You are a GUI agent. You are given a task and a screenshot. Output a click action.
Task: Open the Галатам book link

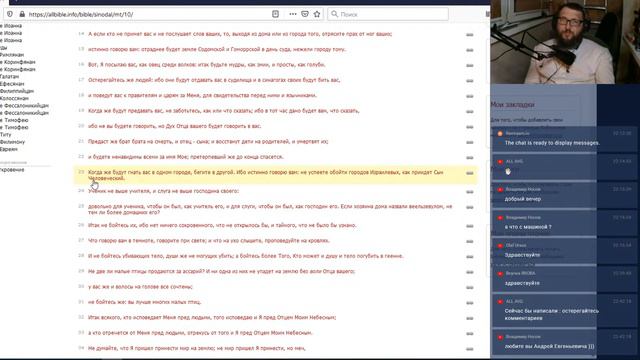[x=9, y=76]
